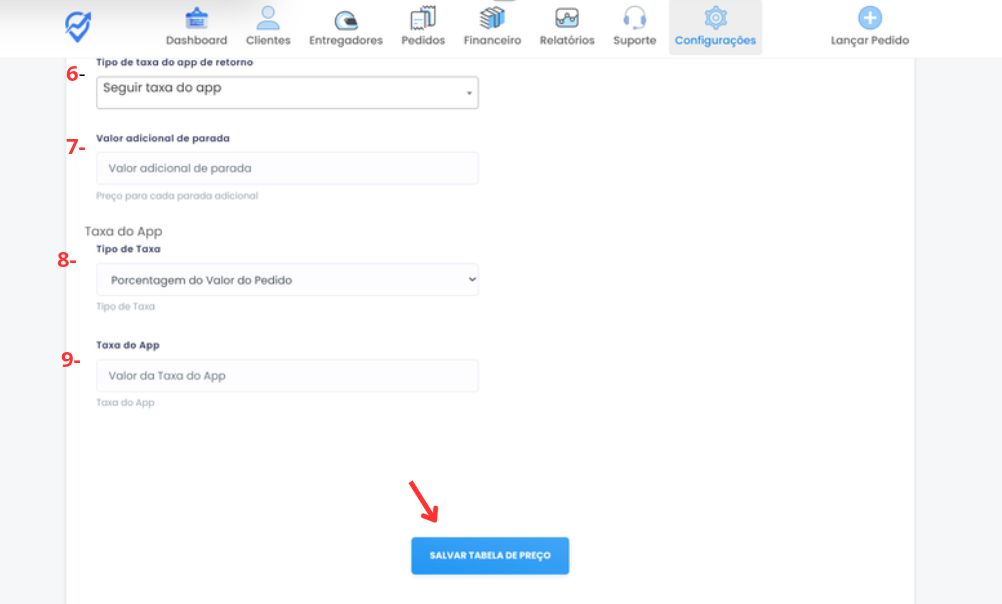This screenshot has height=604, width=1002.
Task: Select the Configurações menu label
Action: click(x=715, y=41)
